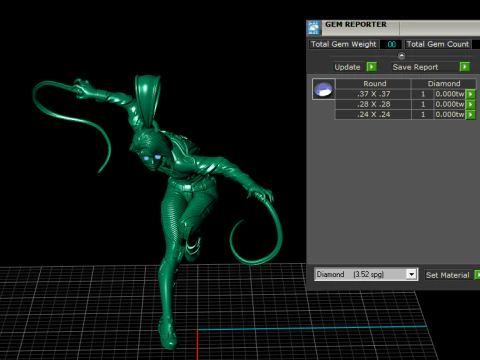Click quantity 1 in .37 X .37 row
The width and height of the screenshot is (480, 360).
coord(423,94)
